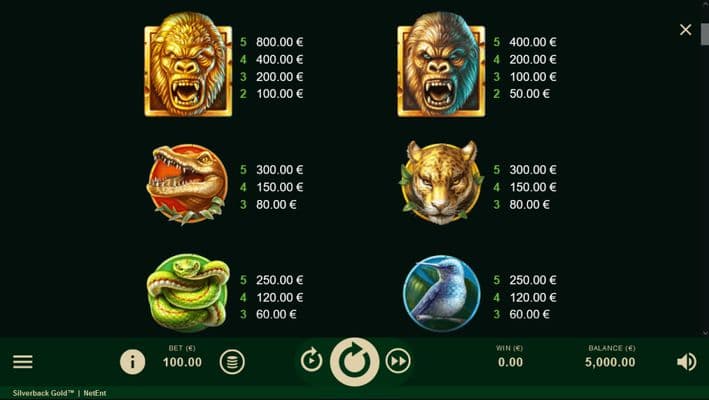709x400 pixels.
Task: Select the crocodile symbol
Action: point(187,184)
